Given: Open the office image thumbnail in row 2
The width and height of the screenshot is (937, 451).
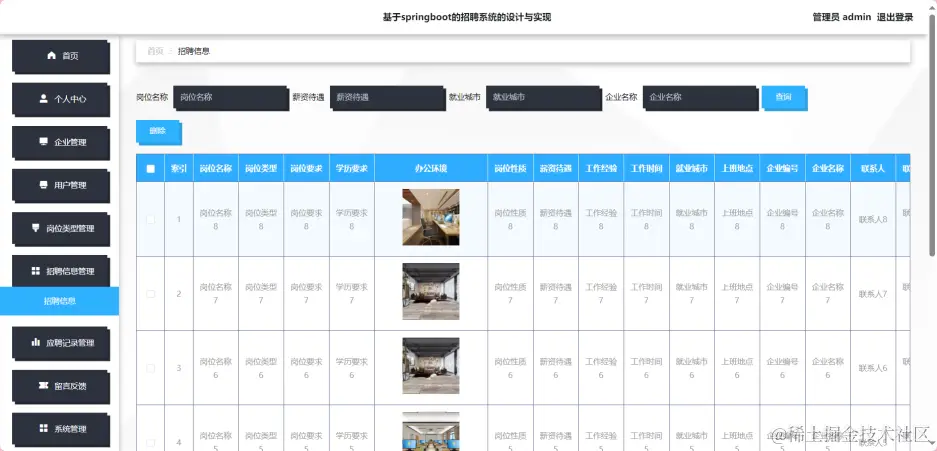Looking at the screenshot, I should pos(431,292).
